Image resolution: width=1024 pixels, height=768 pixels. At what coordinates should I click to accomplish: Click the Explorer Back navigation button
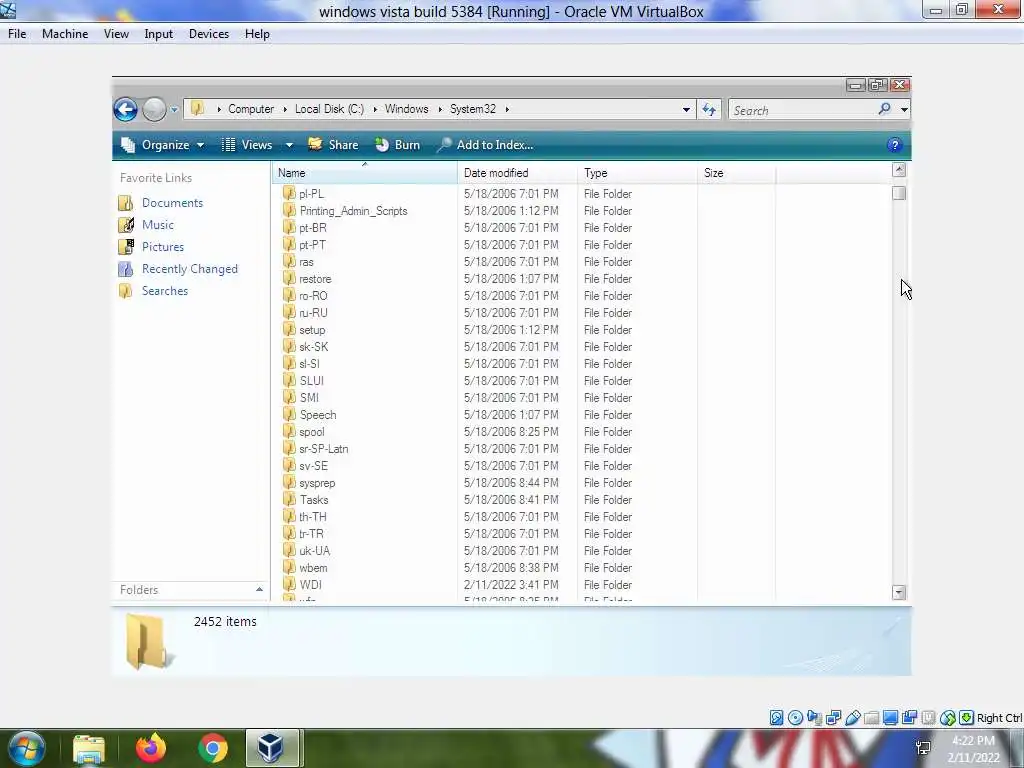(125, 109)
